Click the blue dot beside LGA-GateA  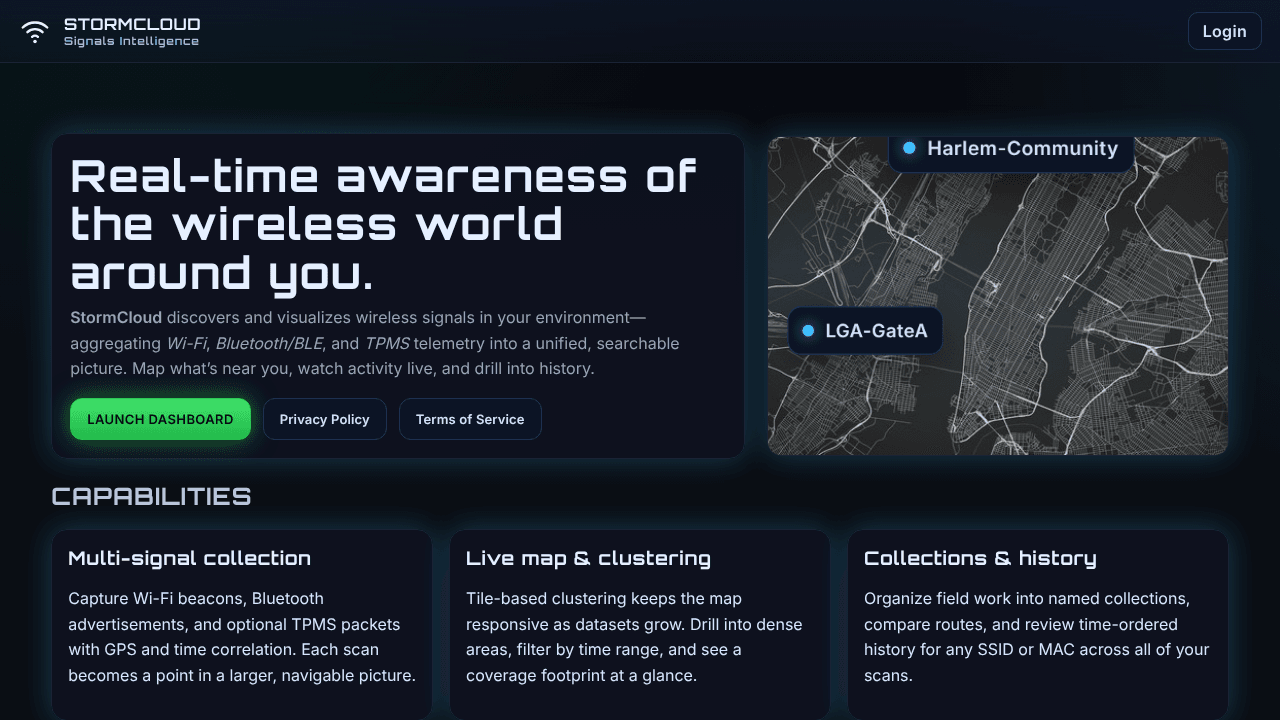click(x=808, y=330)
